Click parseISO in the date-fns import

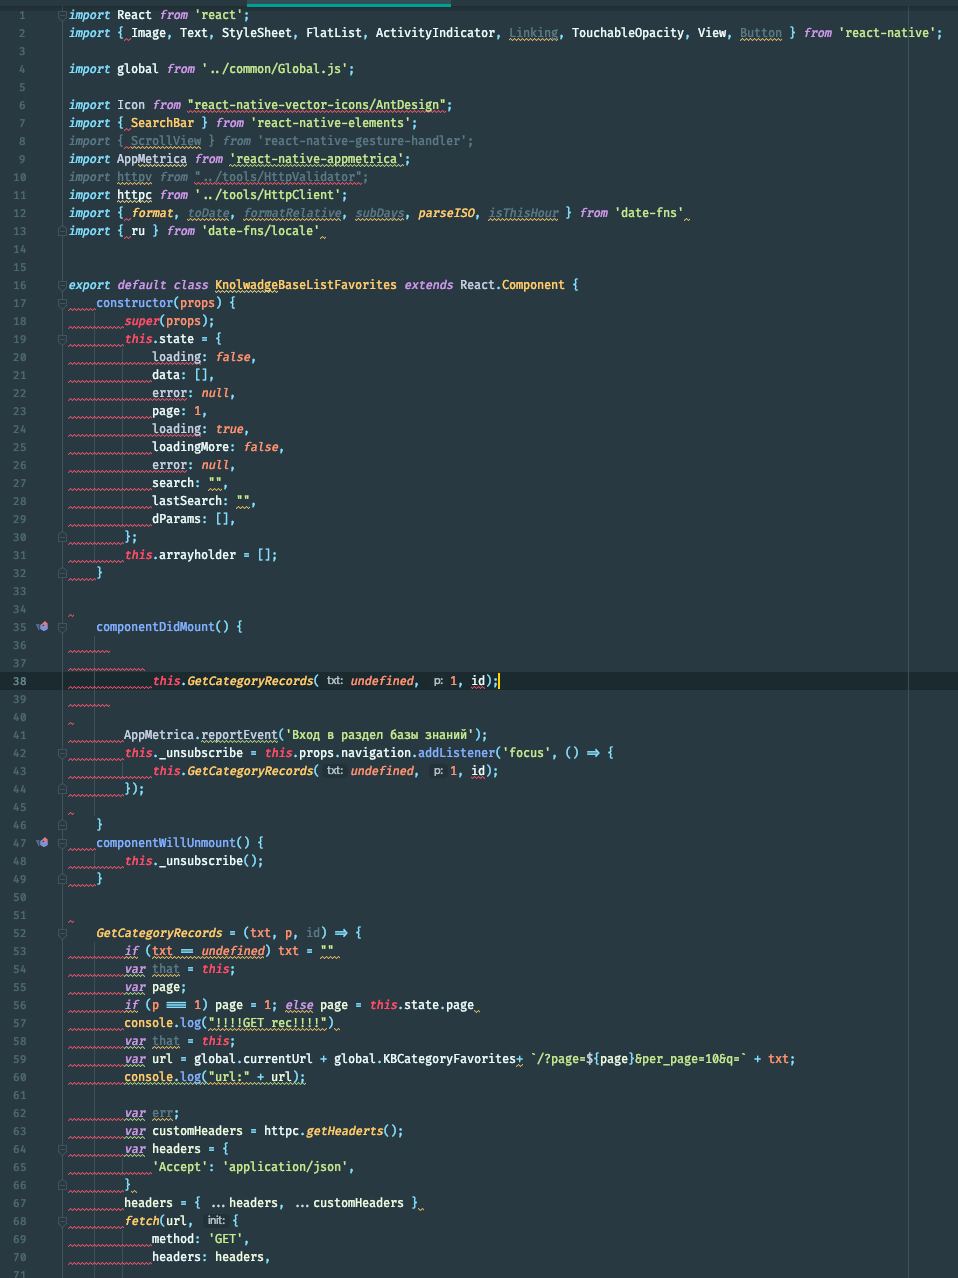[x=446, y=213]
